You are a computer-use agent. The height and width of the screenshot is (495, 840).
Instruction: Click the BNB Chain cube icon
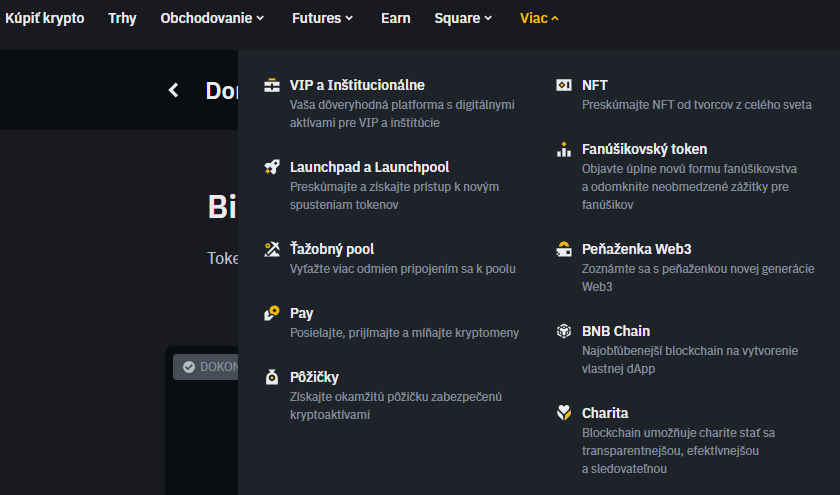pos(563,331)
